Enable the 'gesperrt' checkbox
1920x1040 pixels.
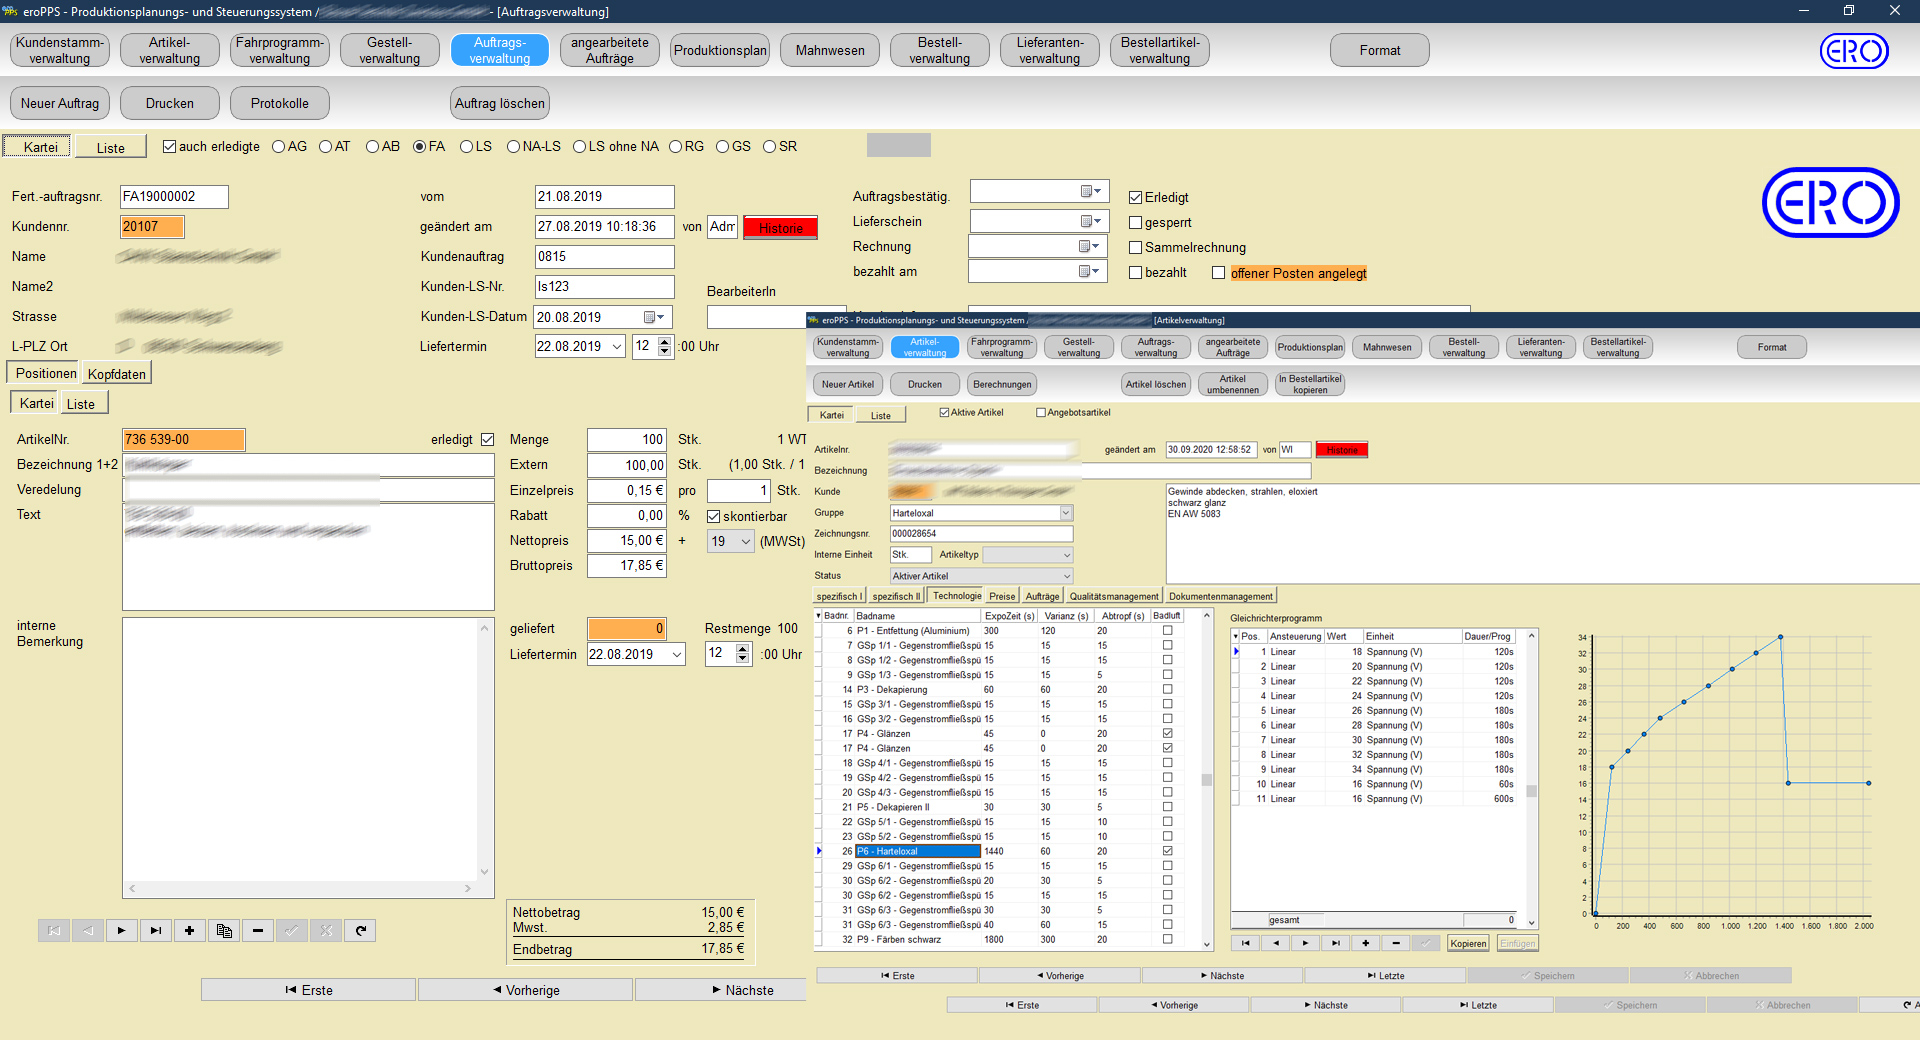(1136, 223)
